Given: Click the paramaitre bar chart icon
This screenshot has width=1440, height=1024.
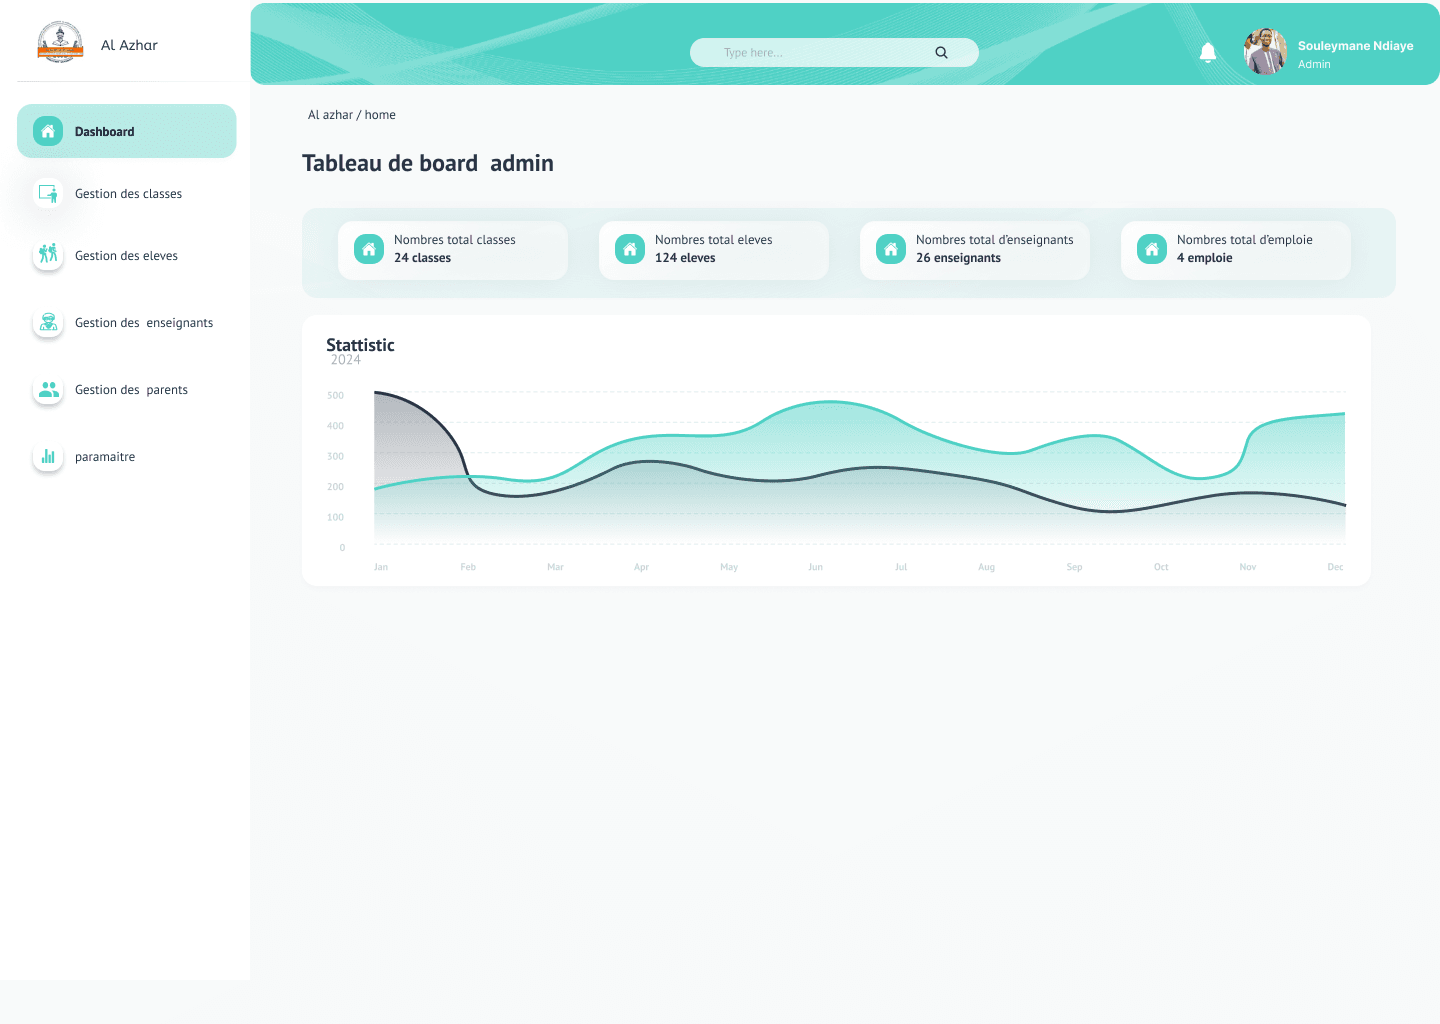Looking at the screenshot, I should [x=48, y=457].
